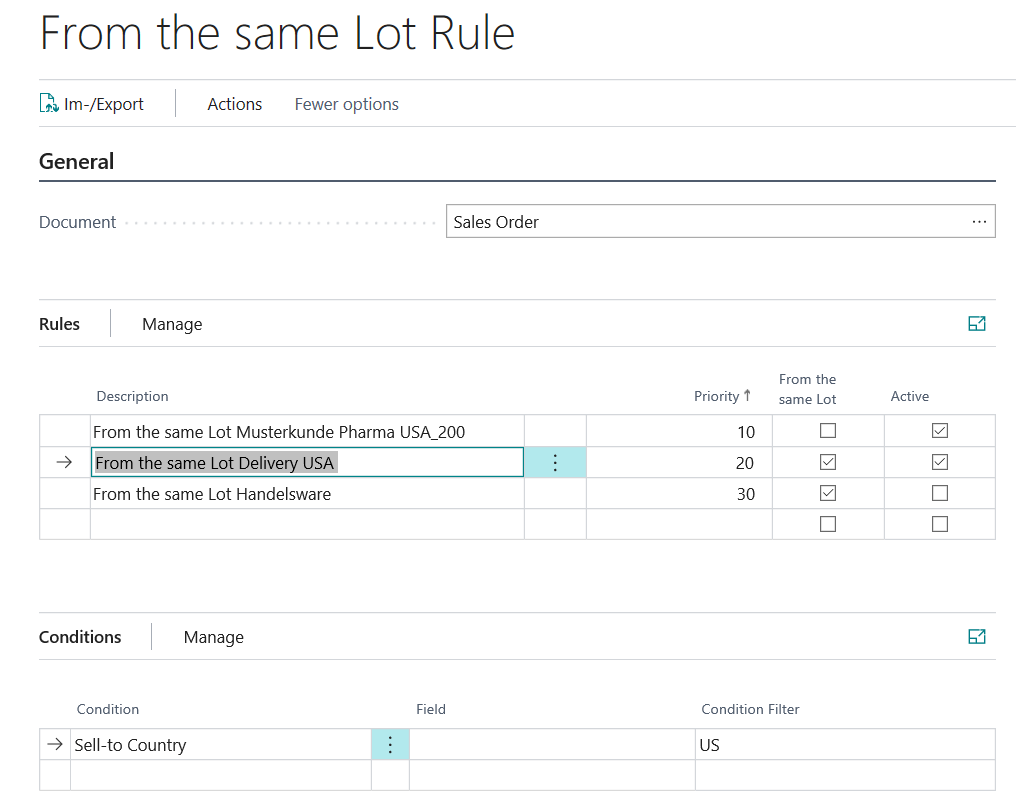This screenshot has width=1016, height=802.
Task: Edit the From the same Lot Delivery USA description
Action: coord(307,463)
